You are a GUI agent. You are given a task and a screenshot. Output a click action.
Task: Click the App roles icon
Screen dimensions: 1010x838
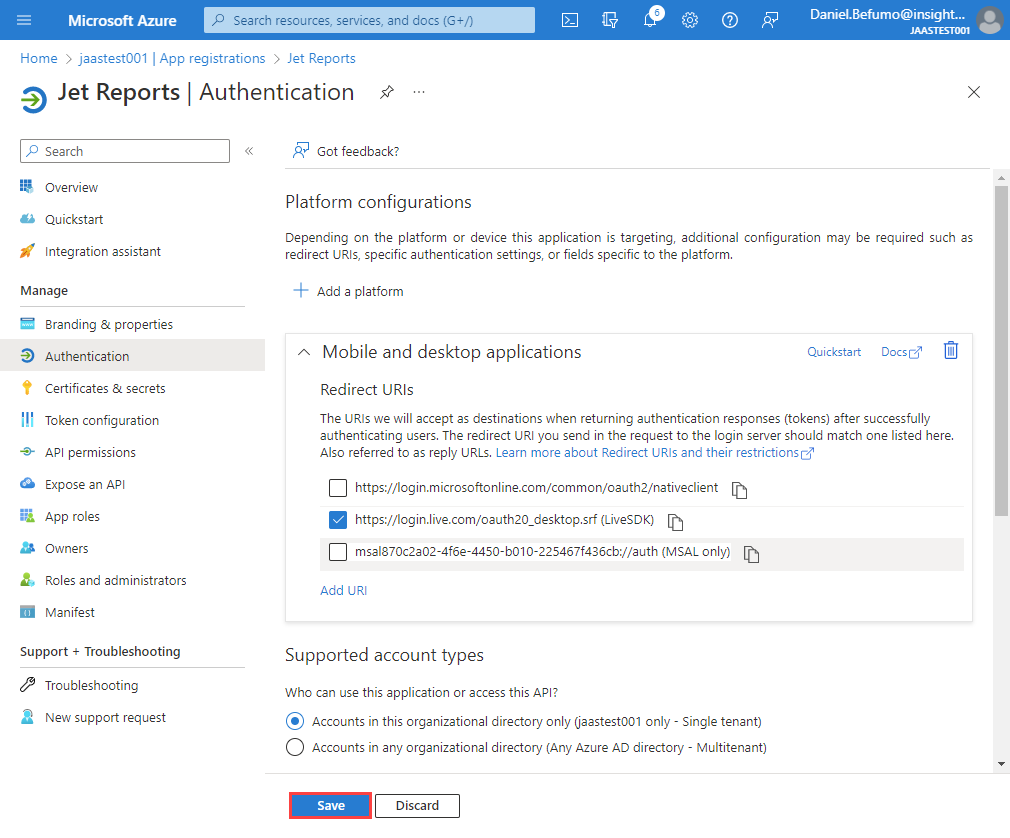pos(27,516)
